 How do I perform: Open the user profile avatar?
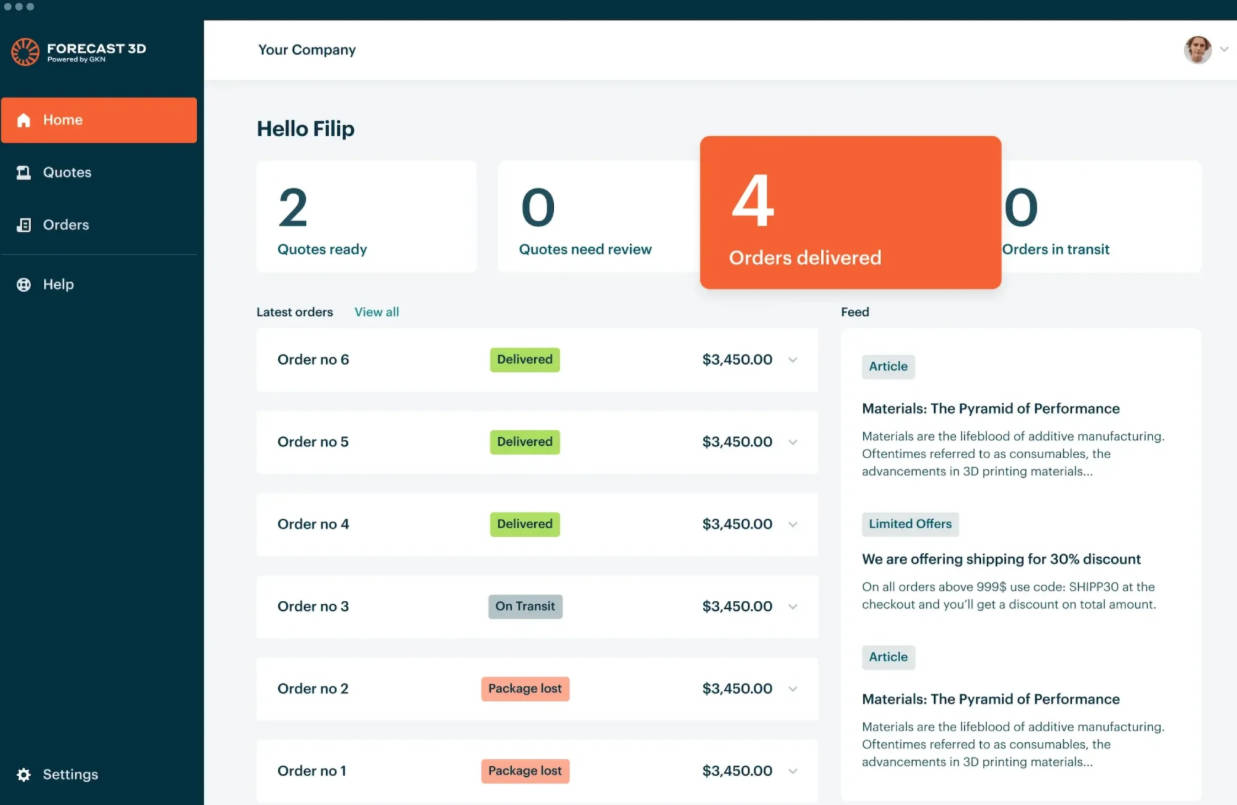pyautogui.click(x=1197, y=50)
